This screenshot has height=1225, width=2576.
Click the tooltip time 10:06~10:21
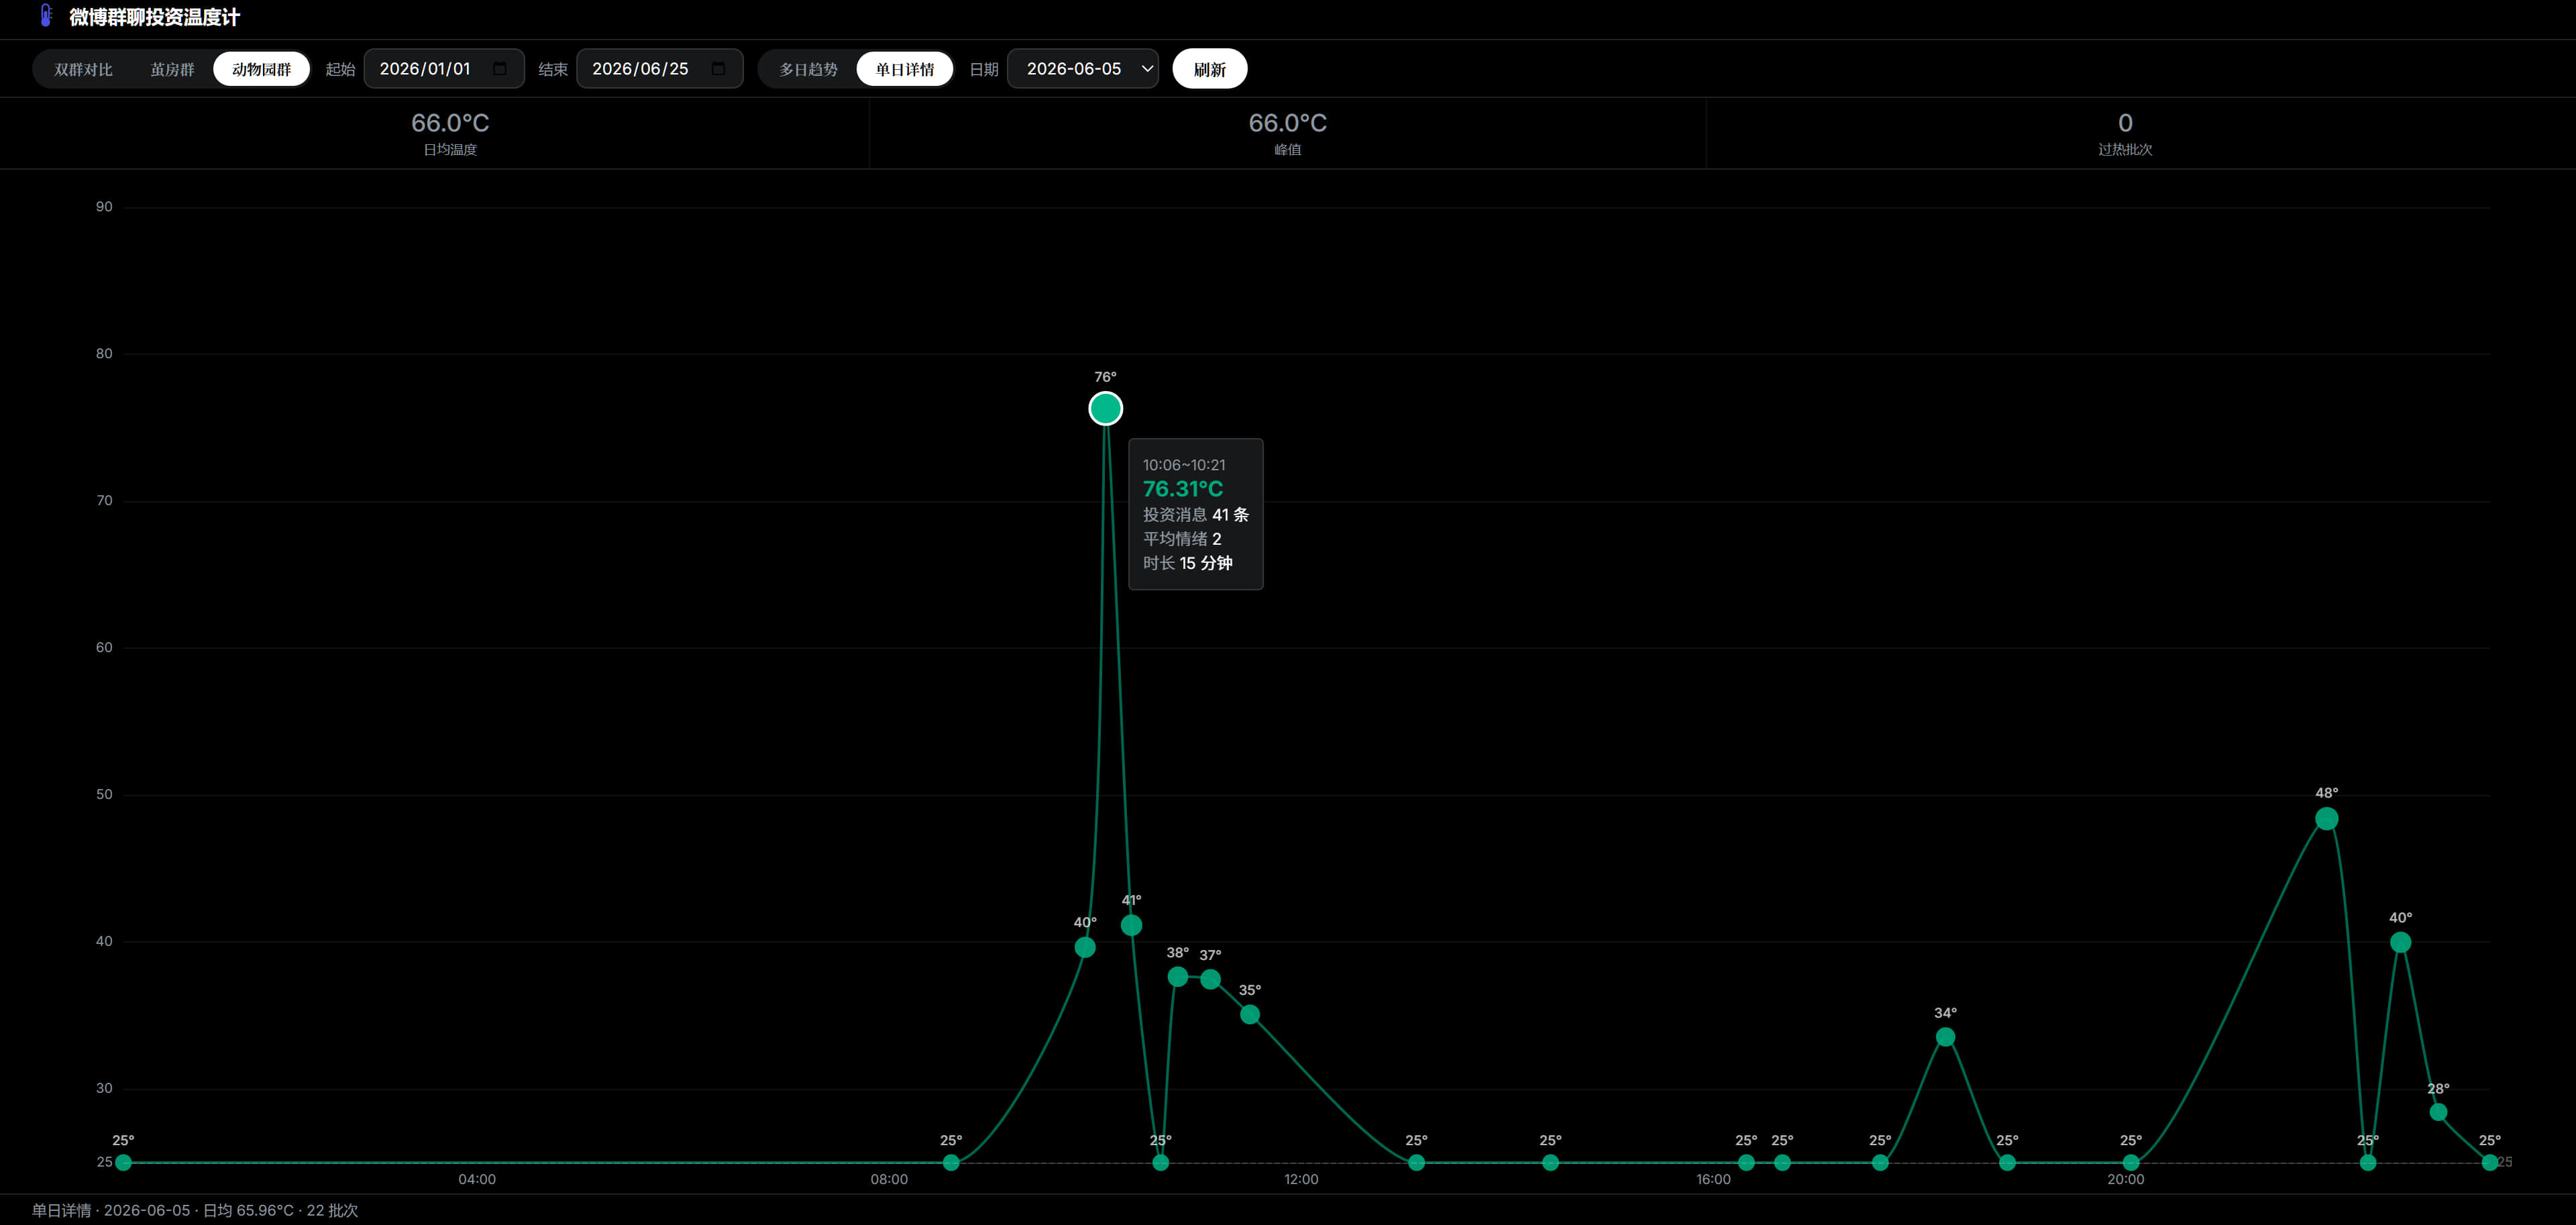click(x=1184, y=465)
